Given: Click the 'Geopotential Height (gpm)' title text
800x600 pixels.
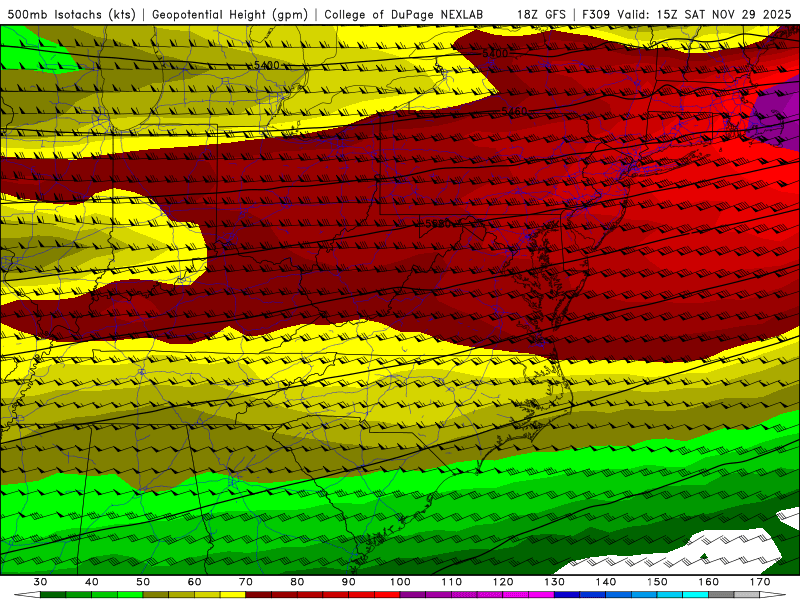Looking at the screenshot, I should (x=230, y=14).
